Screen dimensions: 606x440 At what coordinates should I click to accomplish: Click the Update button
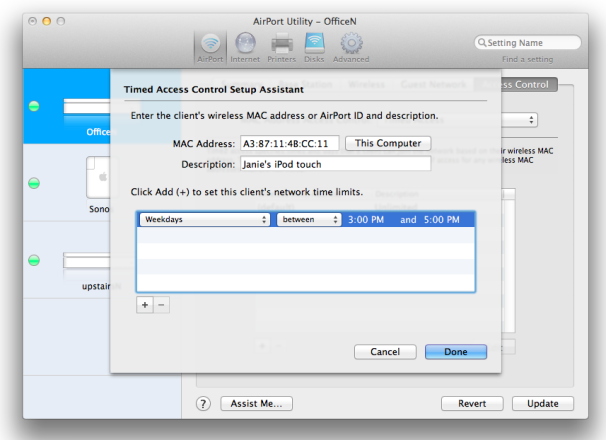pyautogui.click(x=543, y=404)
